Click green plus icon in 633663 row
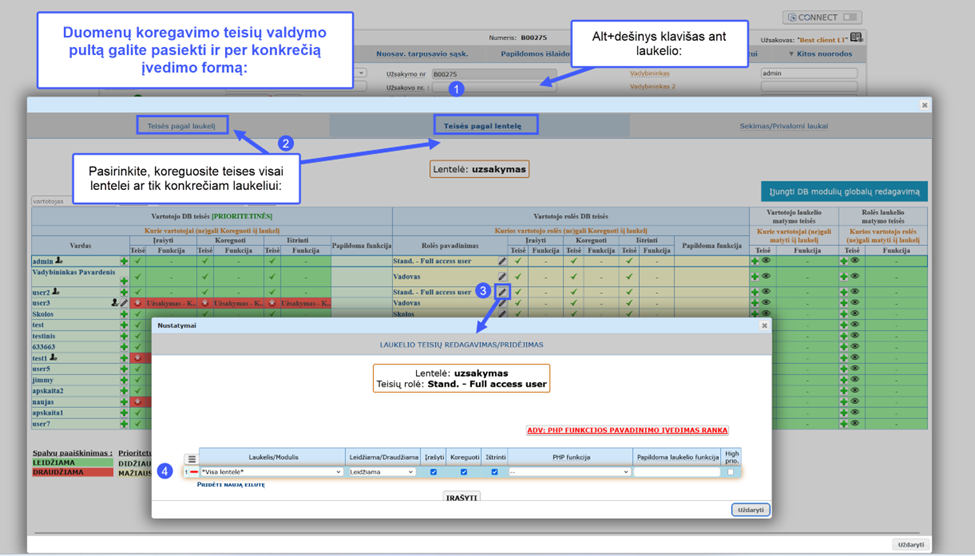The height and width of the screenshot is (556, 975). click(x=124, y=347)
